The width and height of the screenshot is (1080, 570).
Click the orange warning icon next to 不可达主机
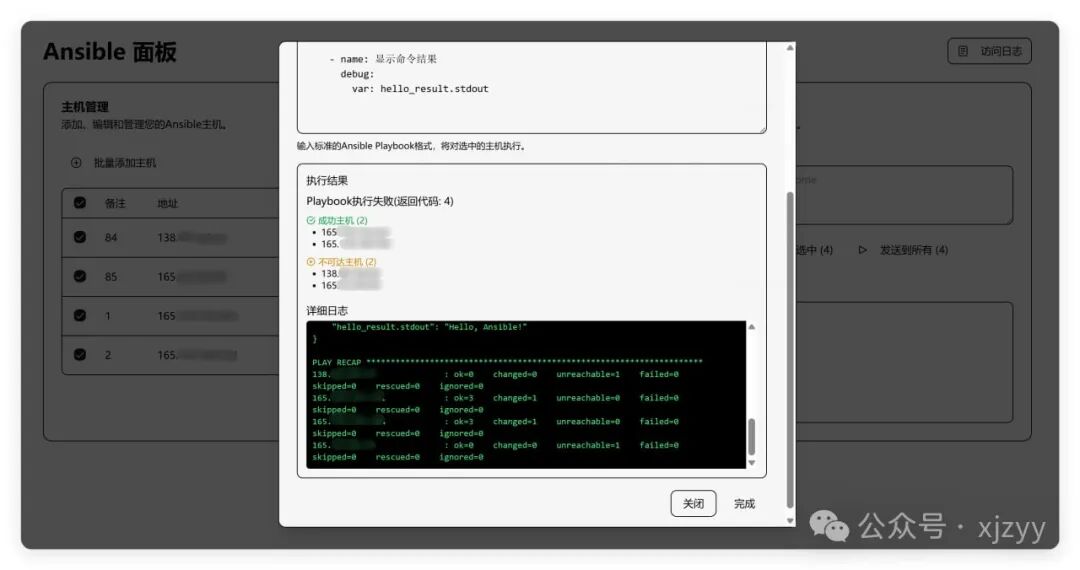pos(311,262)
